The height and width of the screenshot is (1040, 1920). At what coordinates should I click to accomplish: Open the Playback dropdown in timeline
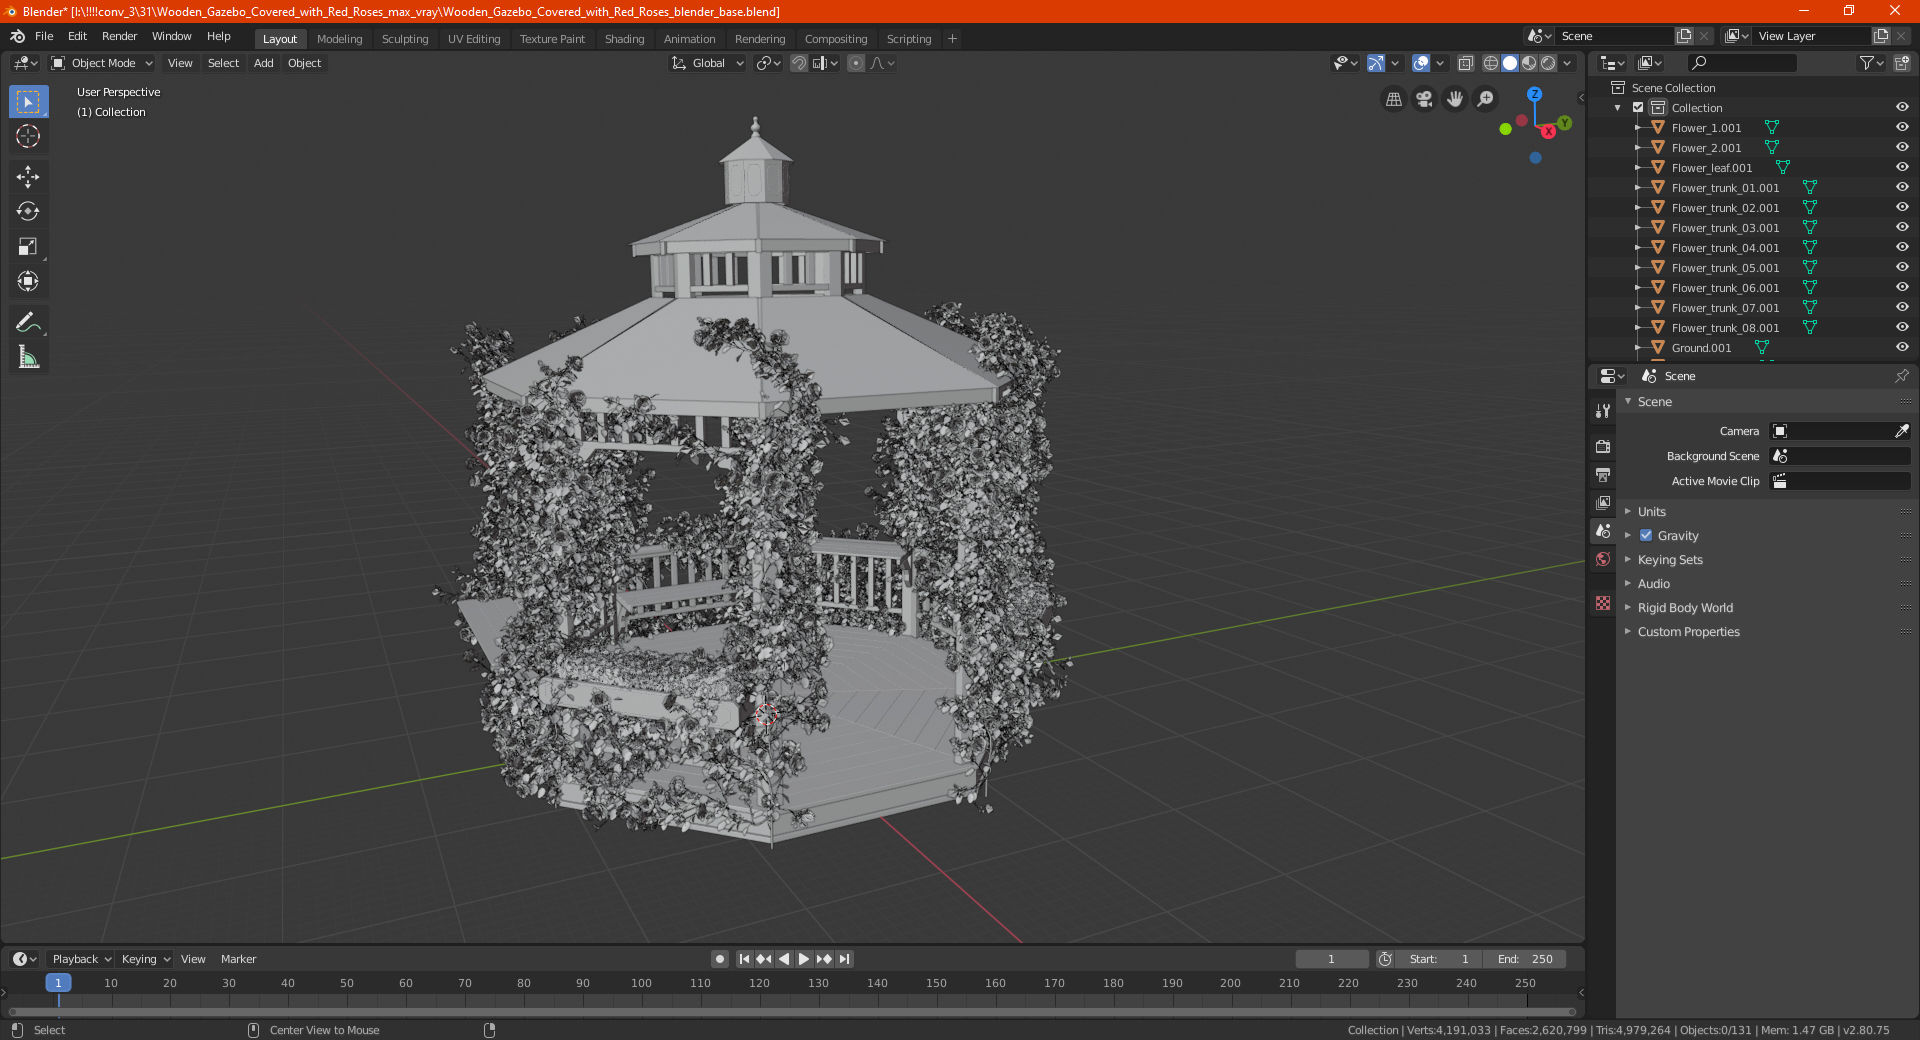pos(81,959)
